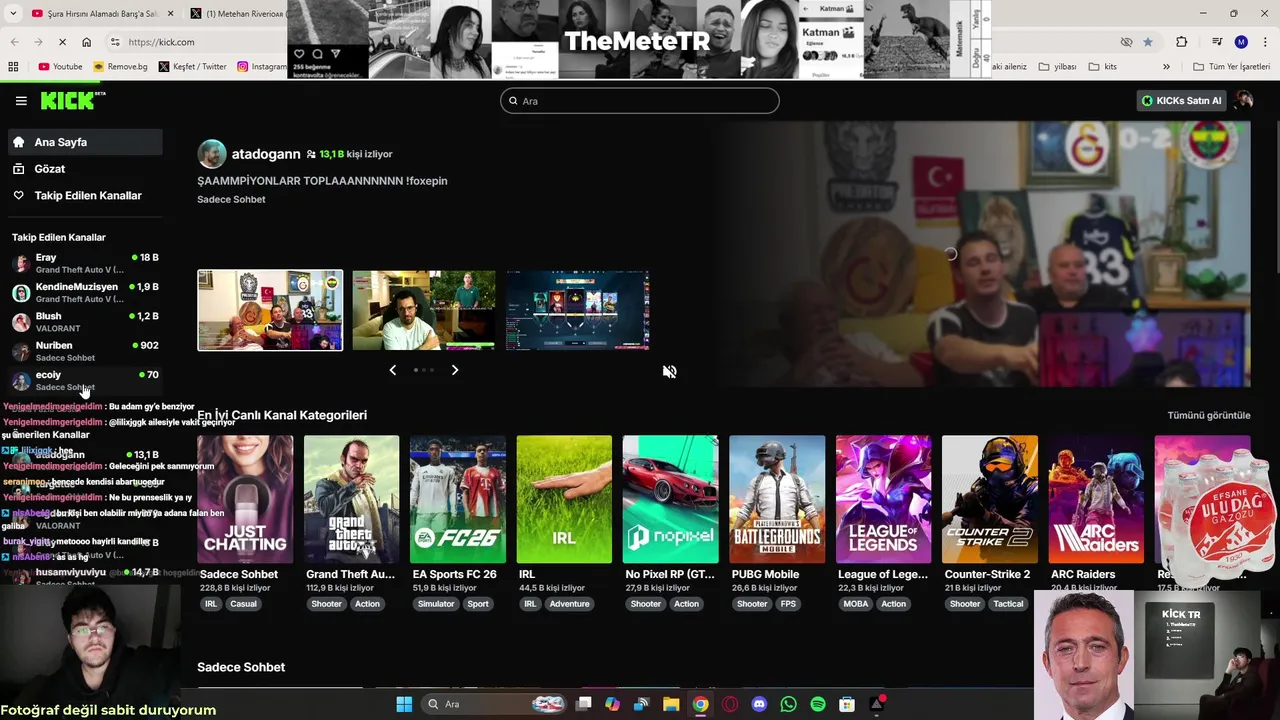Image resolution: width=1280 pixels, height=720 pixels.
Task: Open the Keşfet / Twitter bookmark
Action: [x=193, y=67]
